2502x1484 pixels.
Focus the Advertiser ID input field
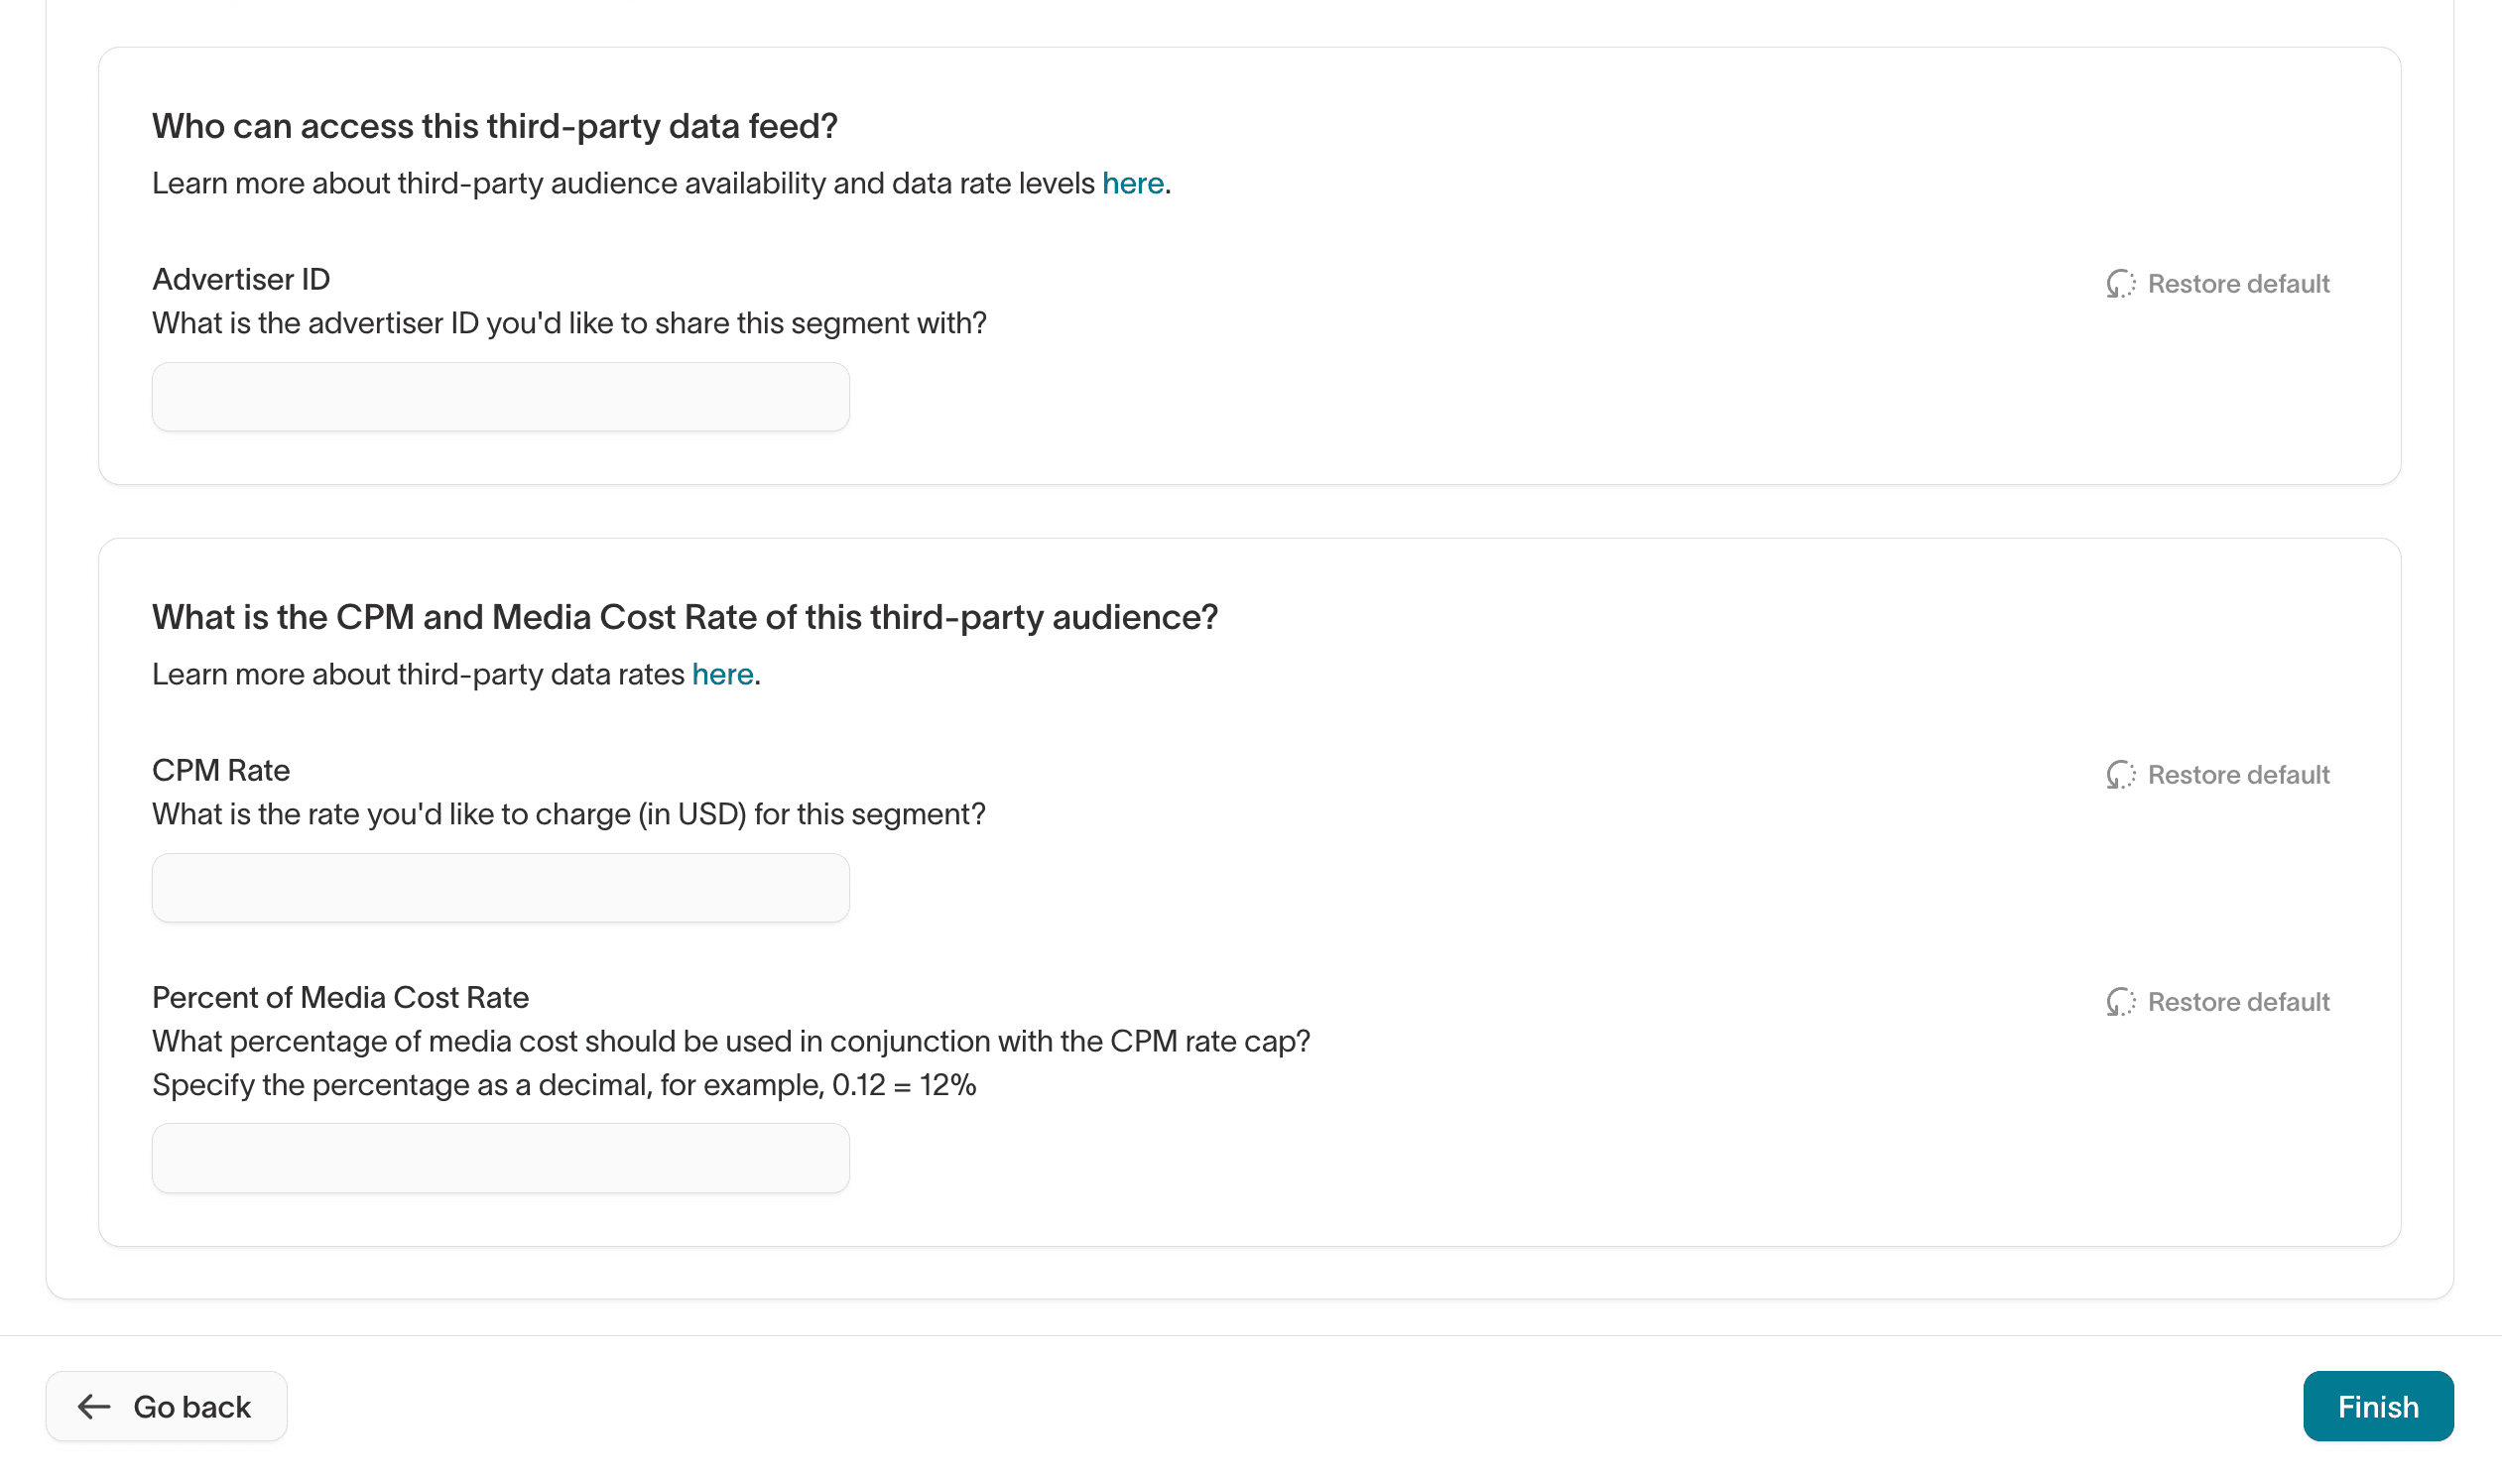coord(500,397)
